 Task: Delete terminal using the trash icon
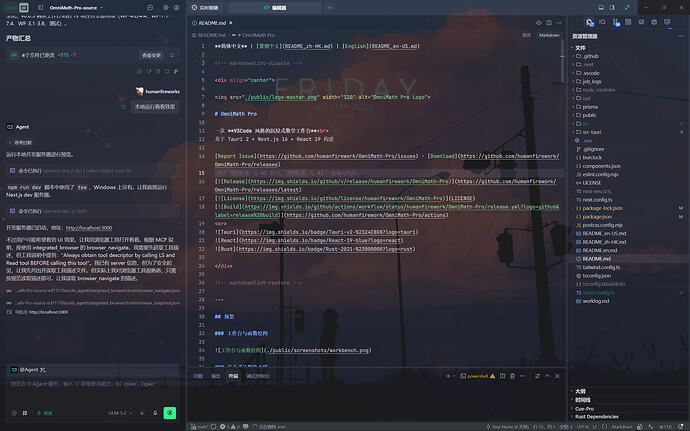512,376
